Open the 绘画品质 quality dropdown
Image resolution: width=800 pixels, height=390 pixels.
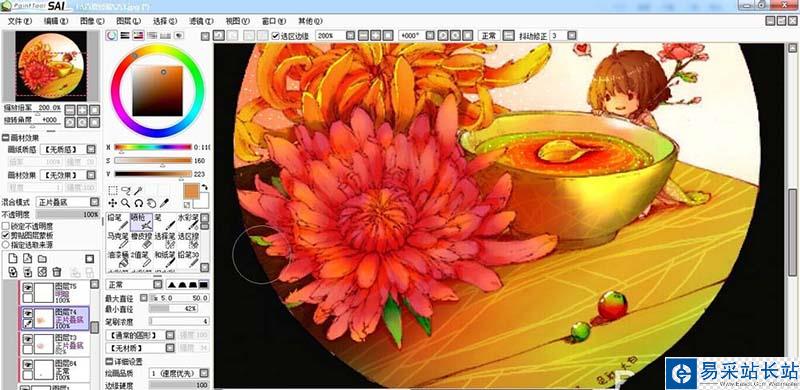[x=204, y=374]
